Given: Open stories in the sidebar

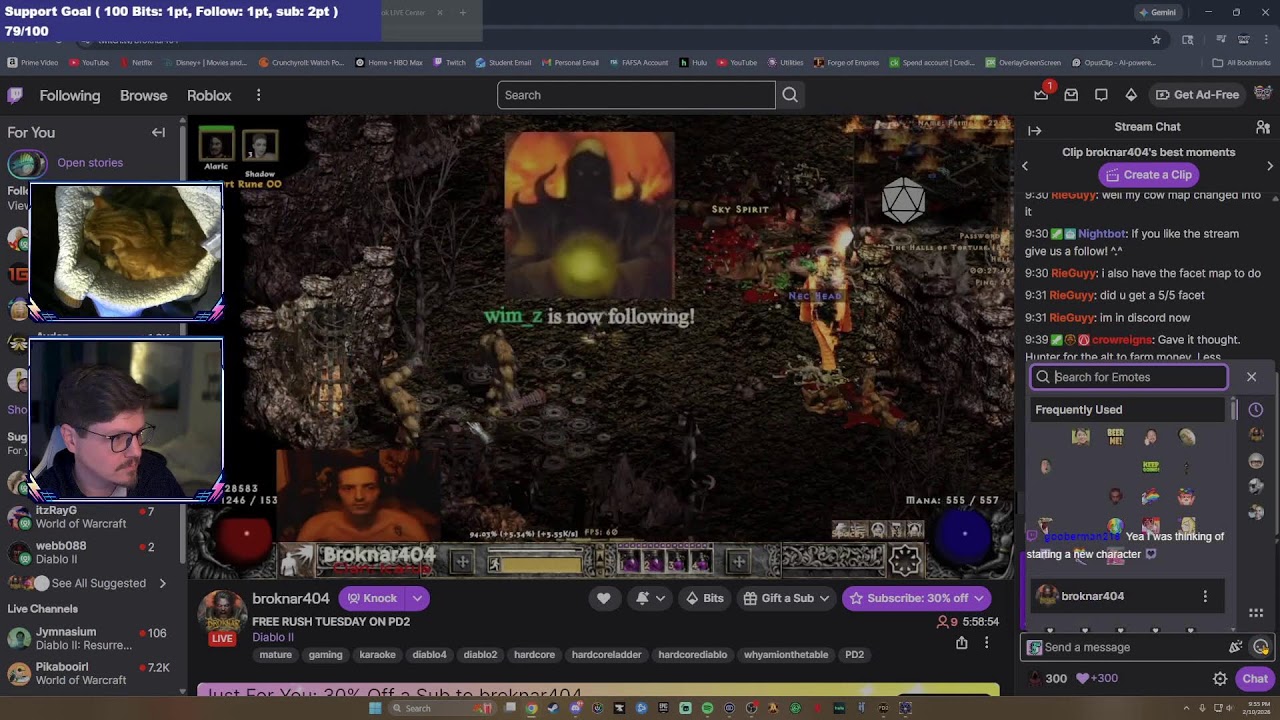Looking at the screenshot, I should click(90, 163).
